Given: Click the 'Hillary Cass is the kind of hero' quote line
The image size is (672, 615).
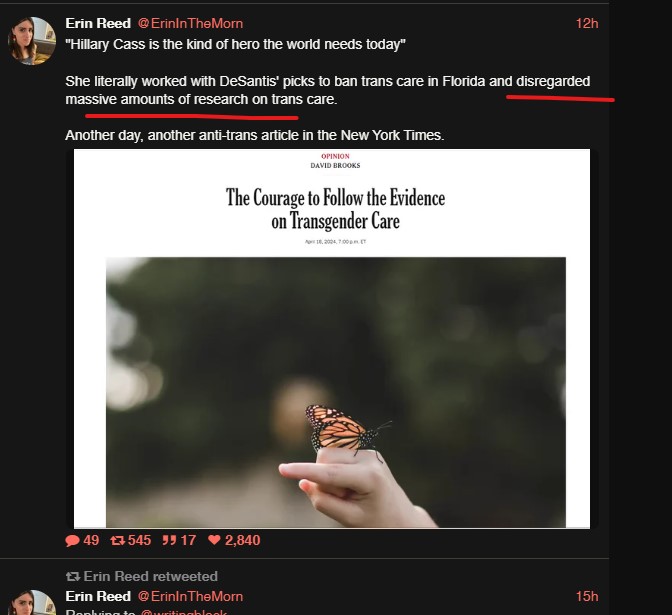Looking at the screenshot, I should pos(235,45).
